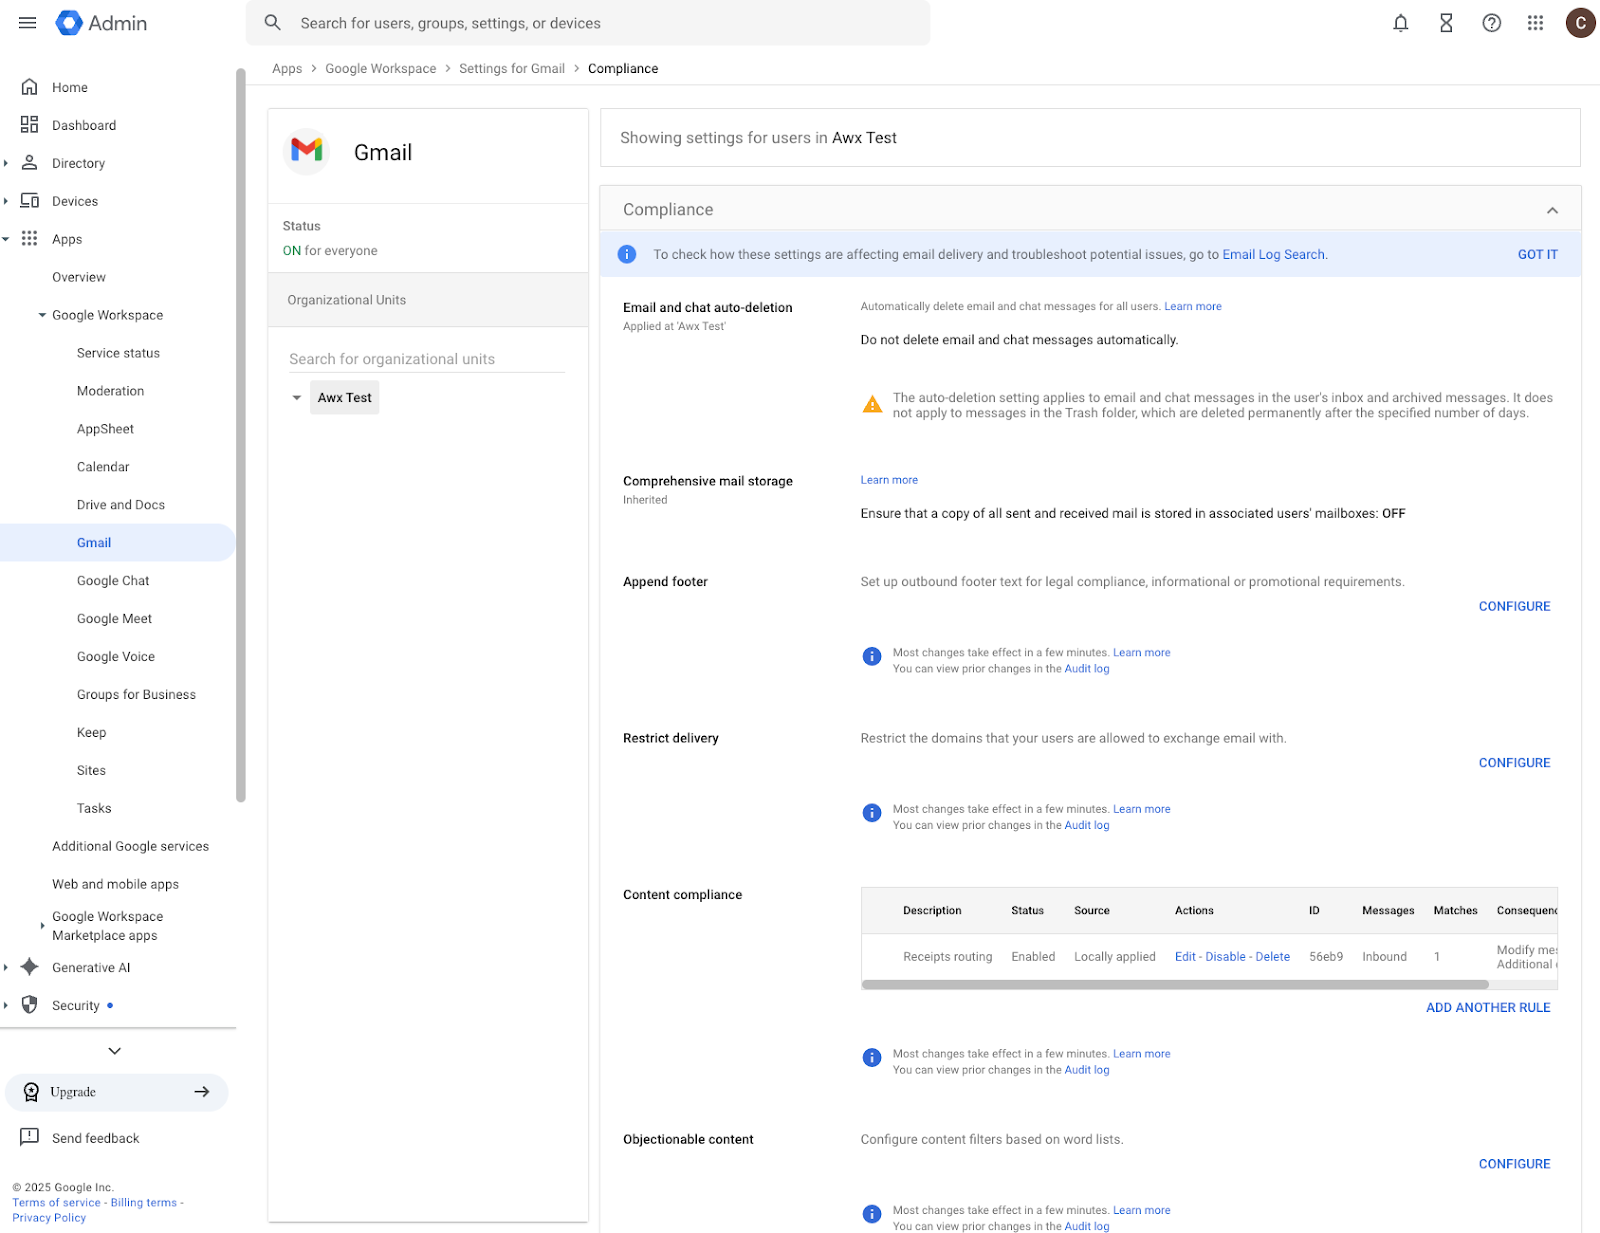The image size is (1600, 1233).
Task: Open the help question mark icon
Action: 1491,23
